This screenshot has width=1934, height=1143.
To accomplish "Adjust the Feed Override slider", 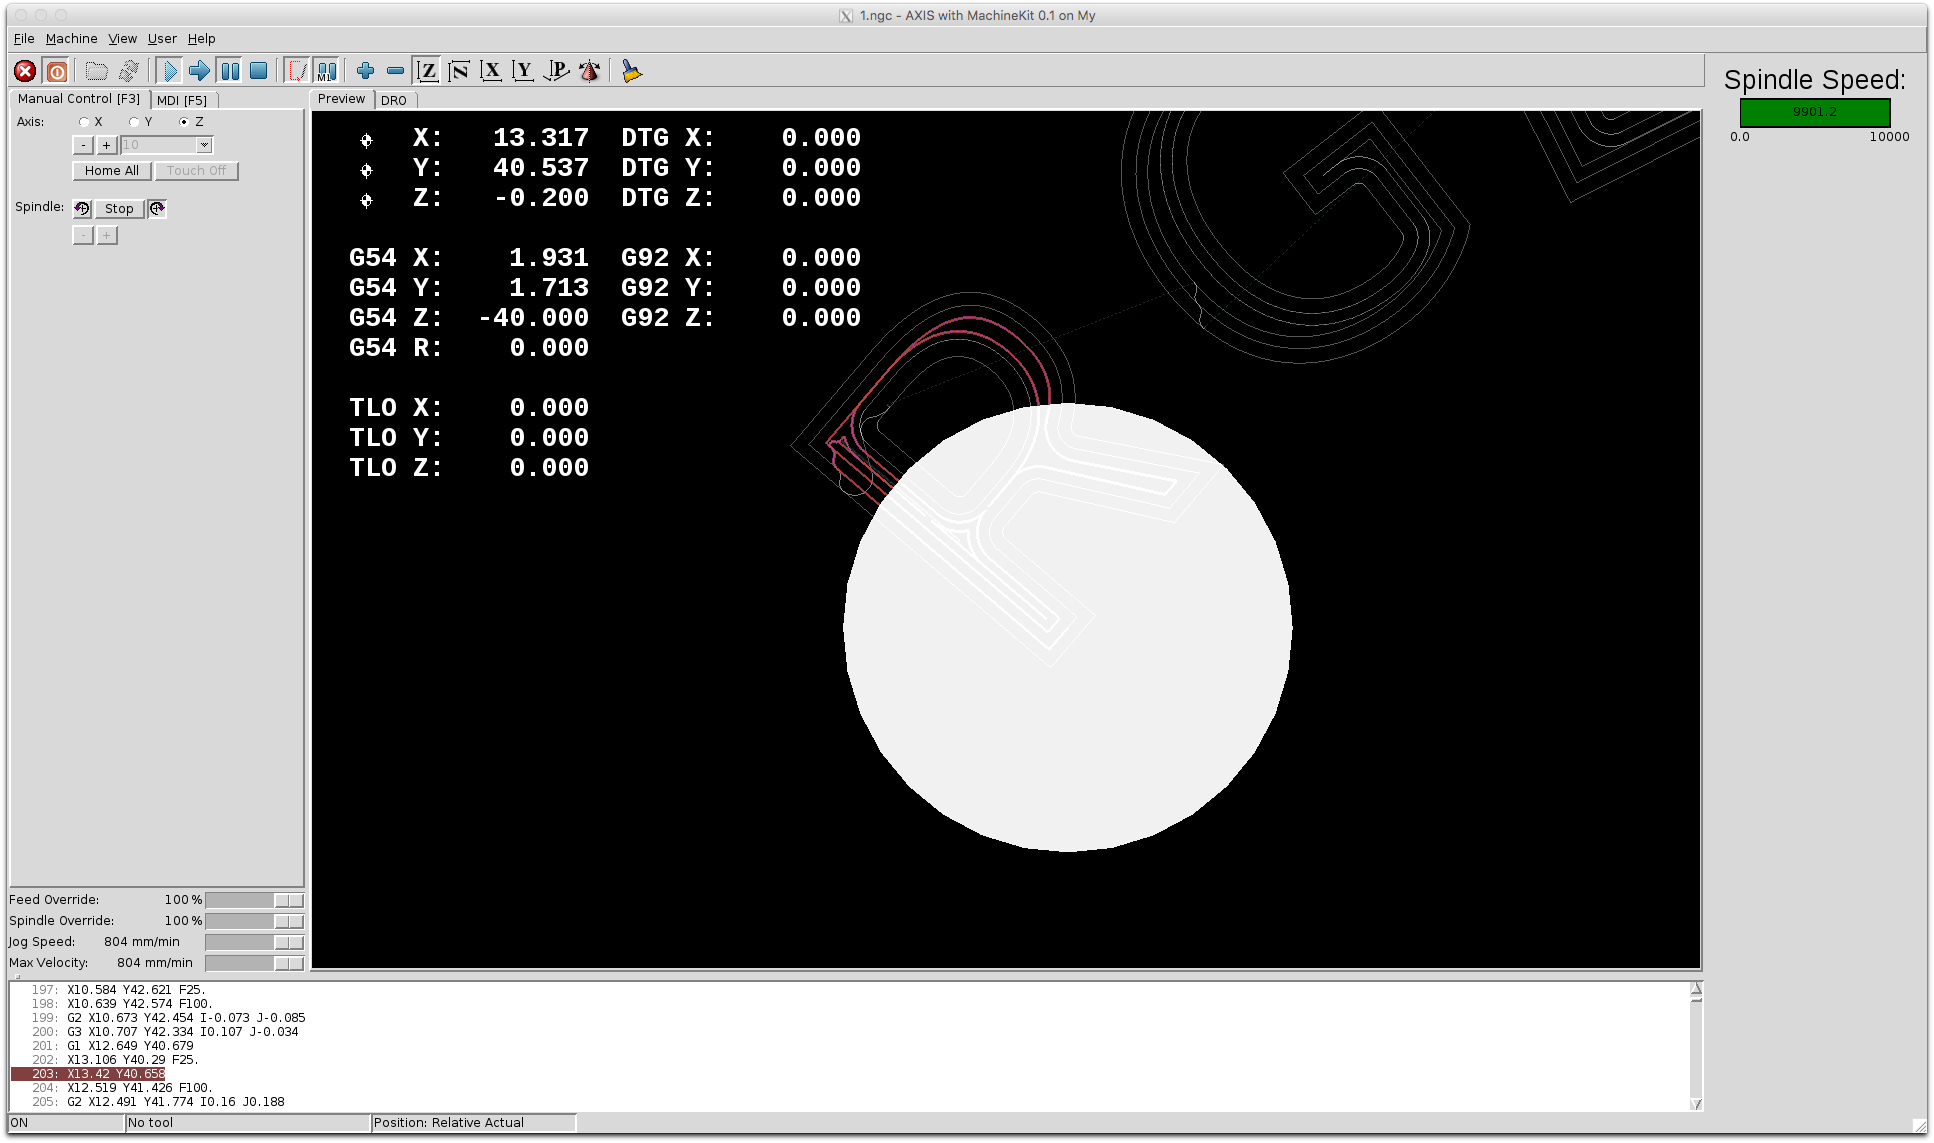I will (x=288, y=900).
